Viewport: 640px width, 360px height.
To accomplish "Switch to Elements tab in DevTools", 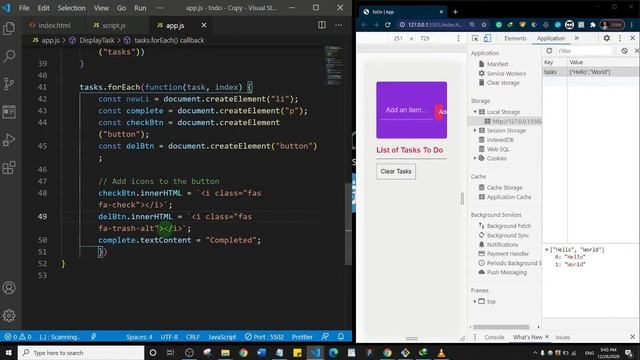I will pos(515,38).
